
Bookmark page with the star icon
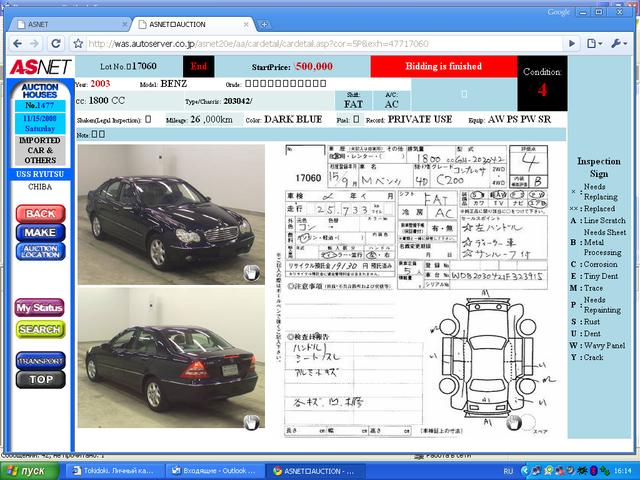[78, 43]
